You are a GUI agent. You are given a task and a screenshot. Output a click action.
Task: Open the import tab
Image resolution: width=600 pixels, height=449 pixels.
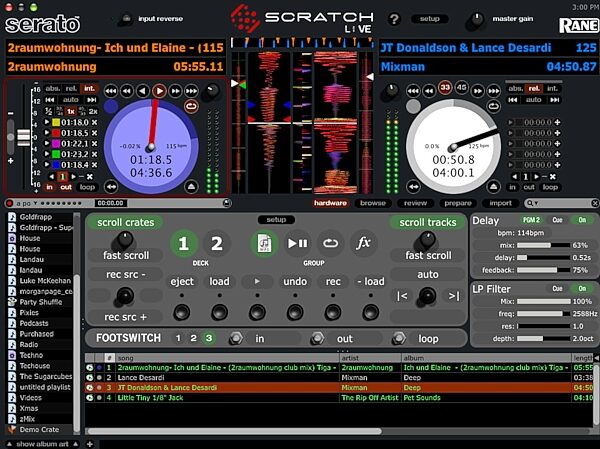point(501,203)
